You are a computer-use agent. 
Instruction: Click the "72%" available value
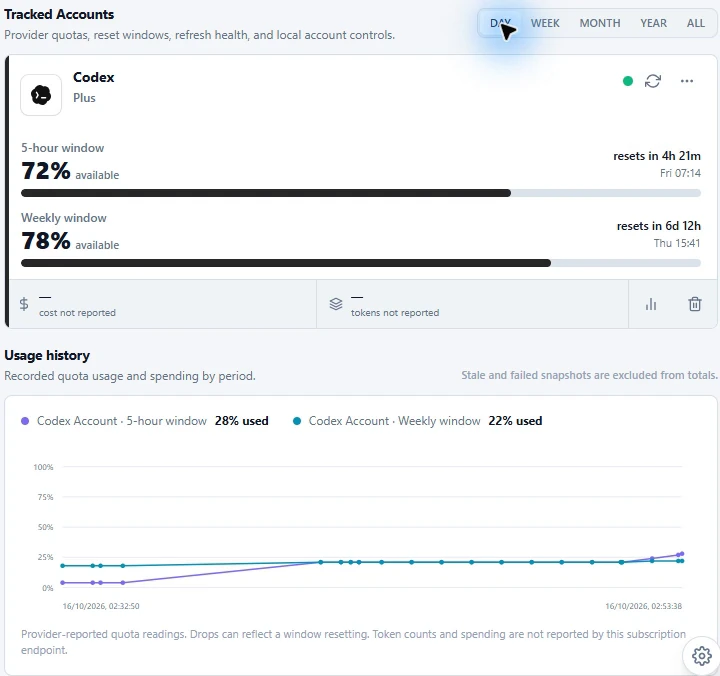[x=46, y=171]
